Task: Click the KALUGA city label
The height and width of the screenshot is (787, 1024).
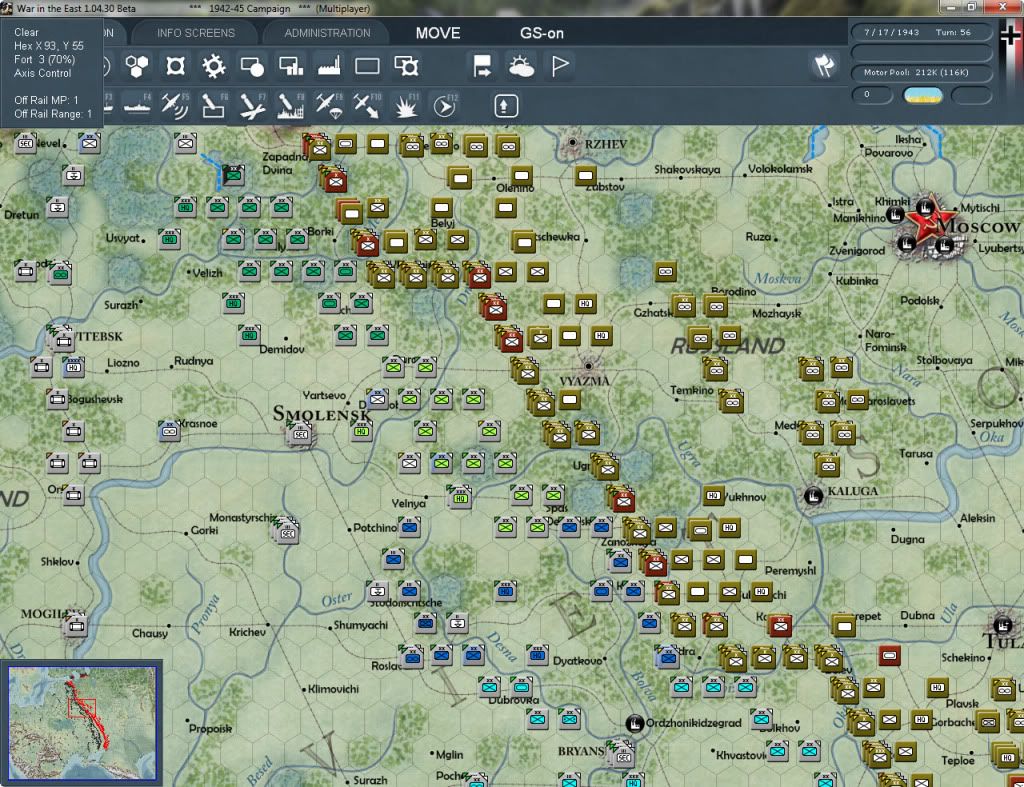Action: 853,491
